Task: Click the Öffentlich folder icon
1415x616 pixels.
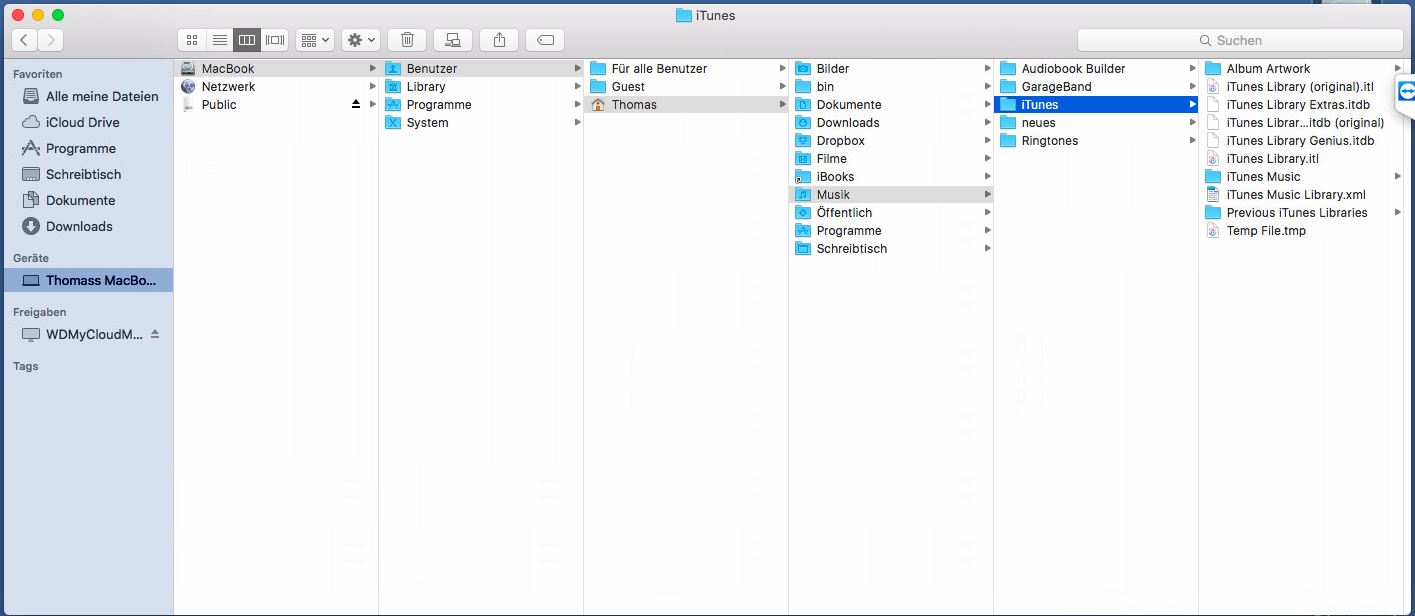Action: tap(803, 212)
